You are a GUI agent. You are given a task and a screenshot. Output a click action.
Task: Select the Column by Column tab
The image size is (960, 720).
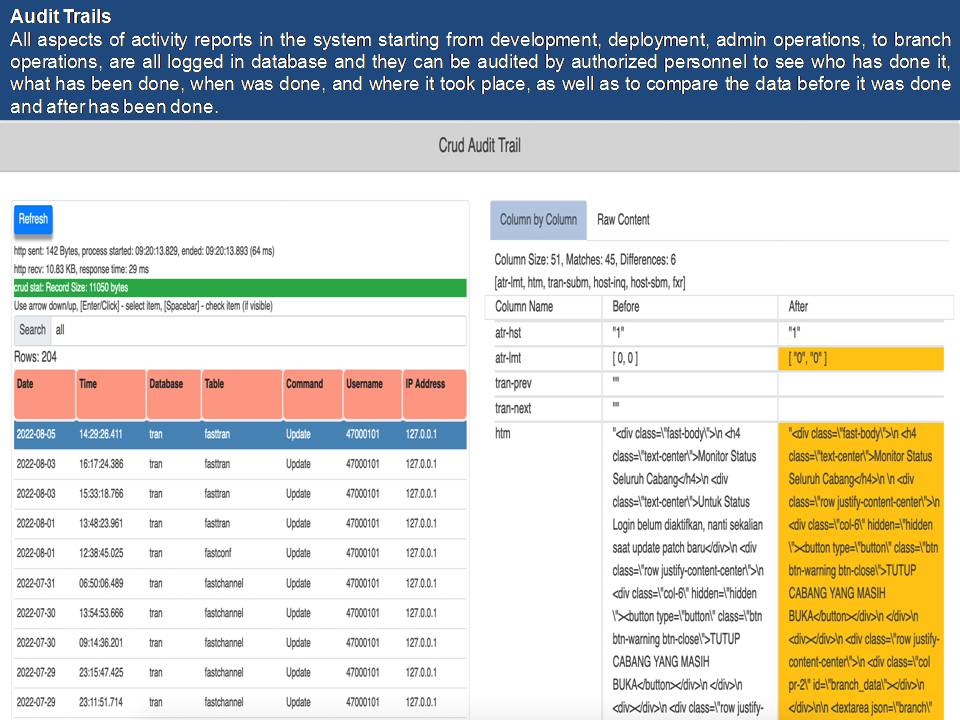[538, 220]
